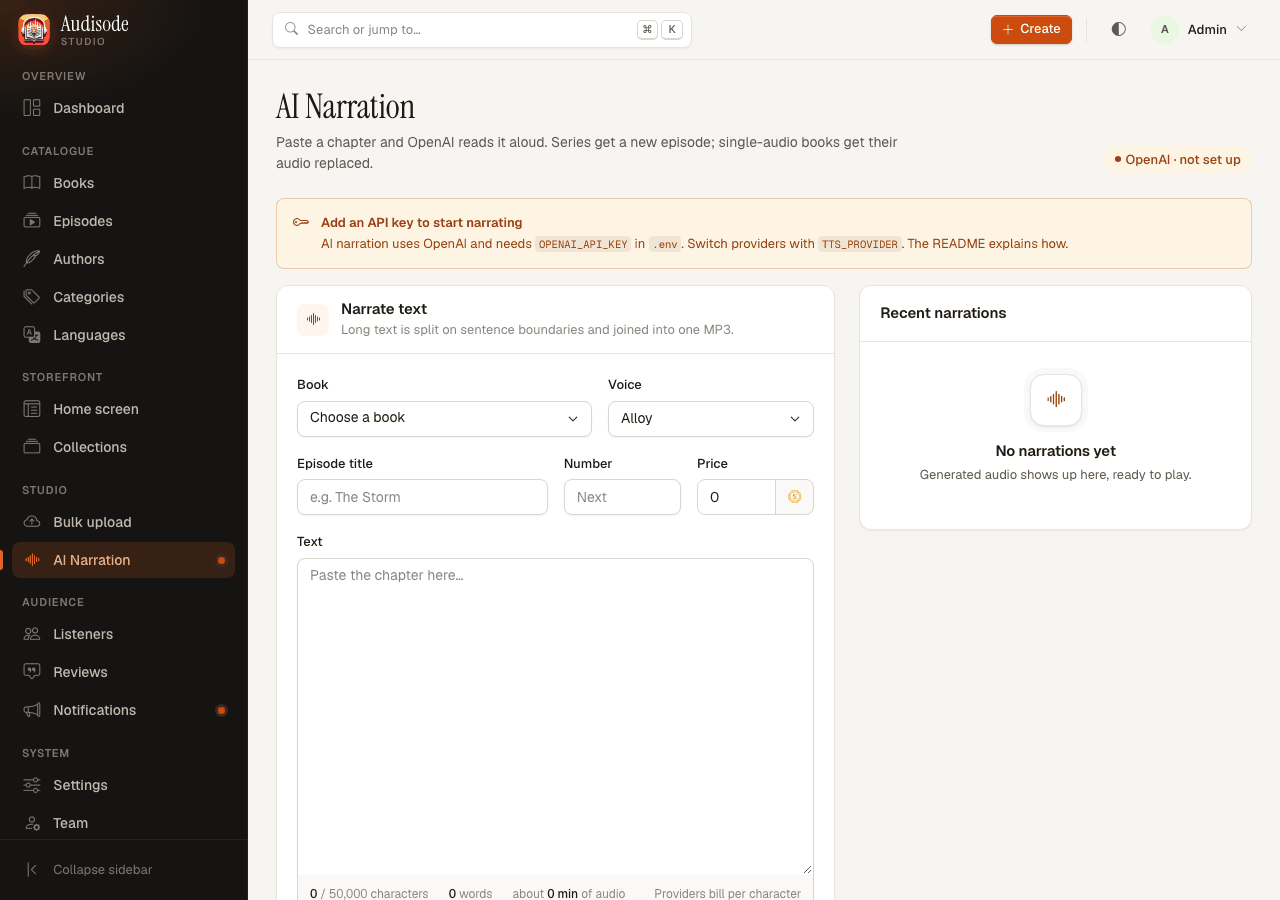The image size is (1280, 900).
Task: Click the coin icon beside Price
Action: tap(795, 497)
